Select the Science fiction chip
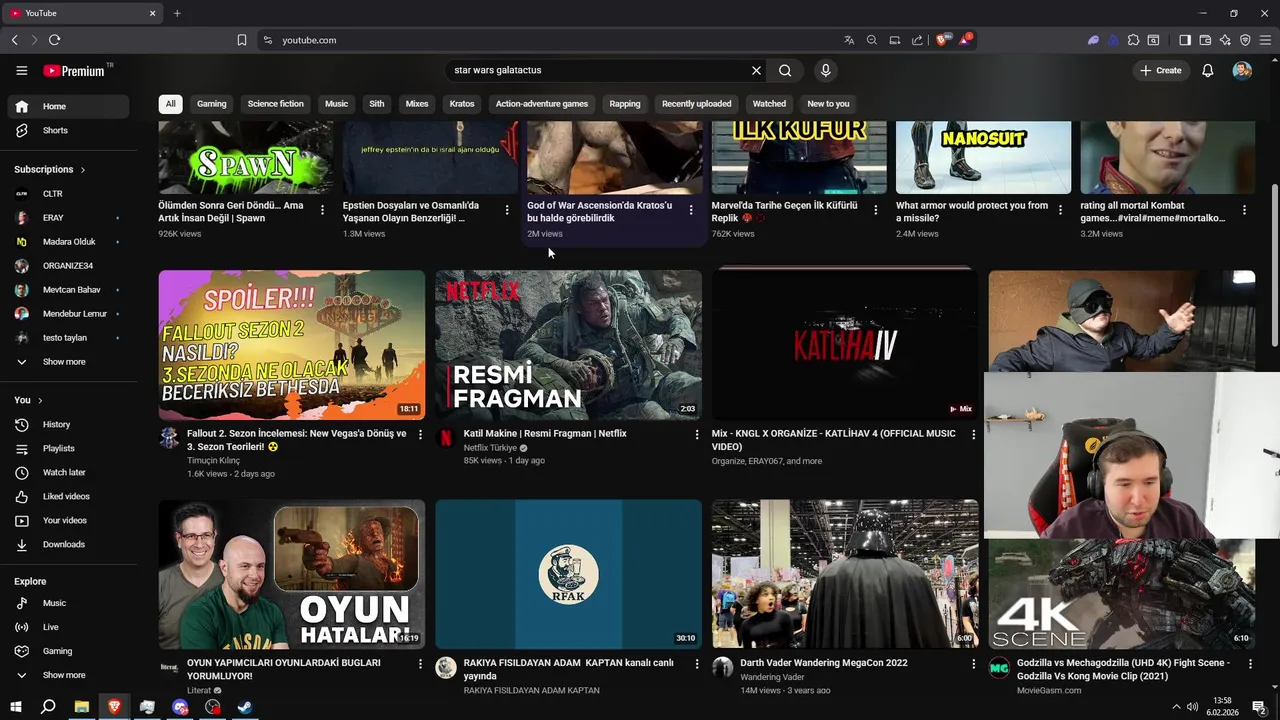The width and height of the screenshot is (1280, 720). (276, 104)
